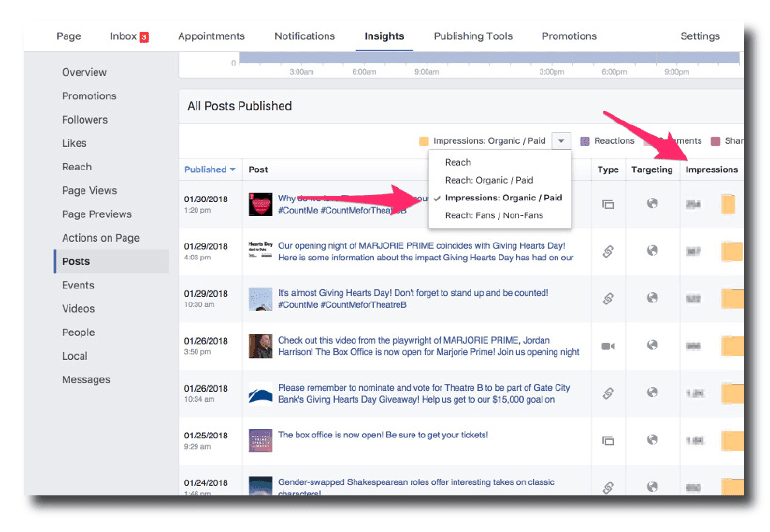The width and height of the screenshot is (770, 532).
Task: Click the Post column header
Action: [258, 169]
